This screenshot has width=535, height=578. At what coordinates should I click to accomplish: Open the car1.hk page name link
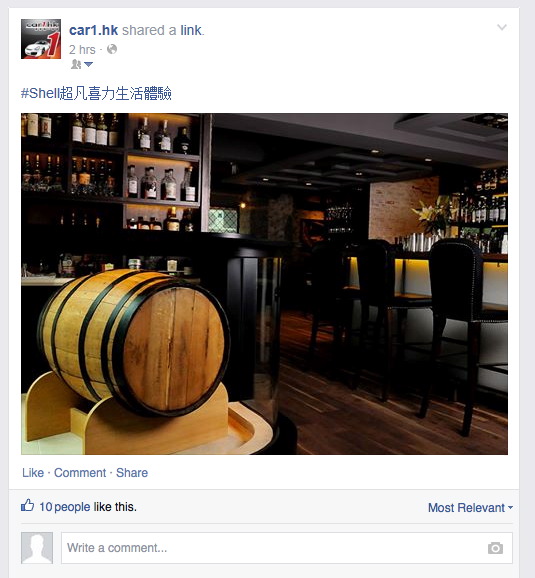[x=94, y=30]
